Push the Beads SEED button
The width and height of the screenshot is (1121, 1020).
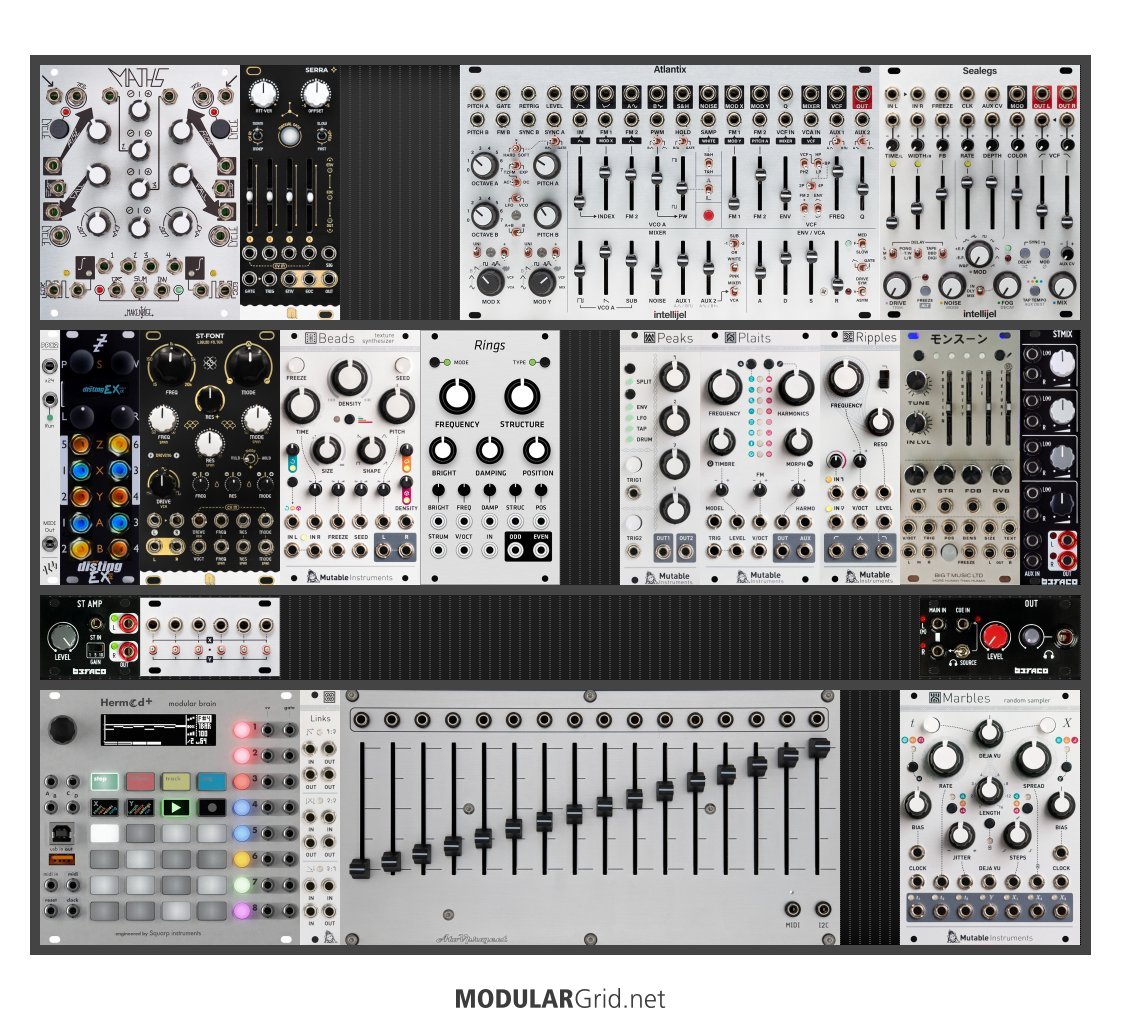(403, 365)
